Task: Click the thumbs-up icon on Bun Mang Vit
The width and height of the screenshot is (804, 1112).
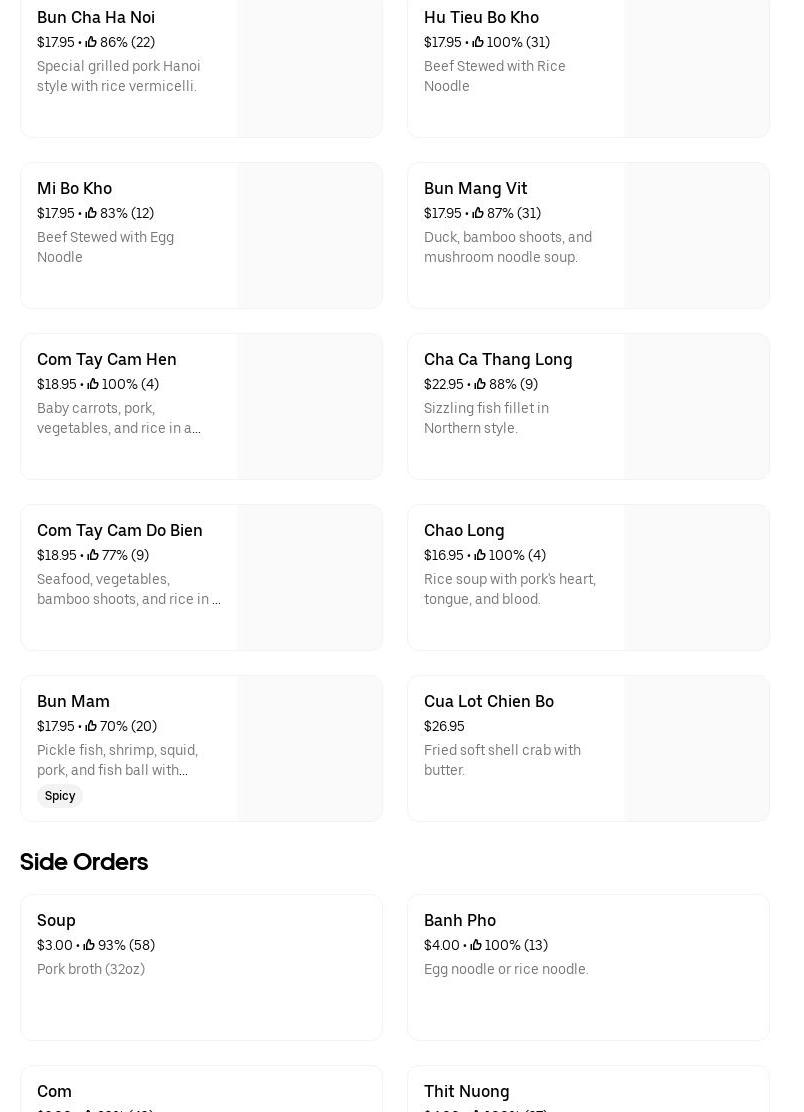Action: pyautogui.click(x=478, y=213)
